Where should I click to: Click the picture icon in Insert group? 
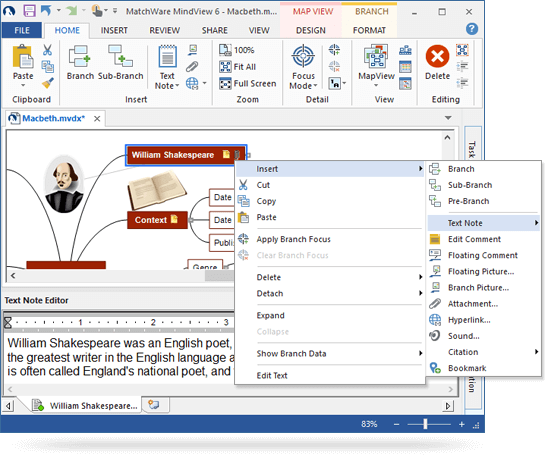193,50
